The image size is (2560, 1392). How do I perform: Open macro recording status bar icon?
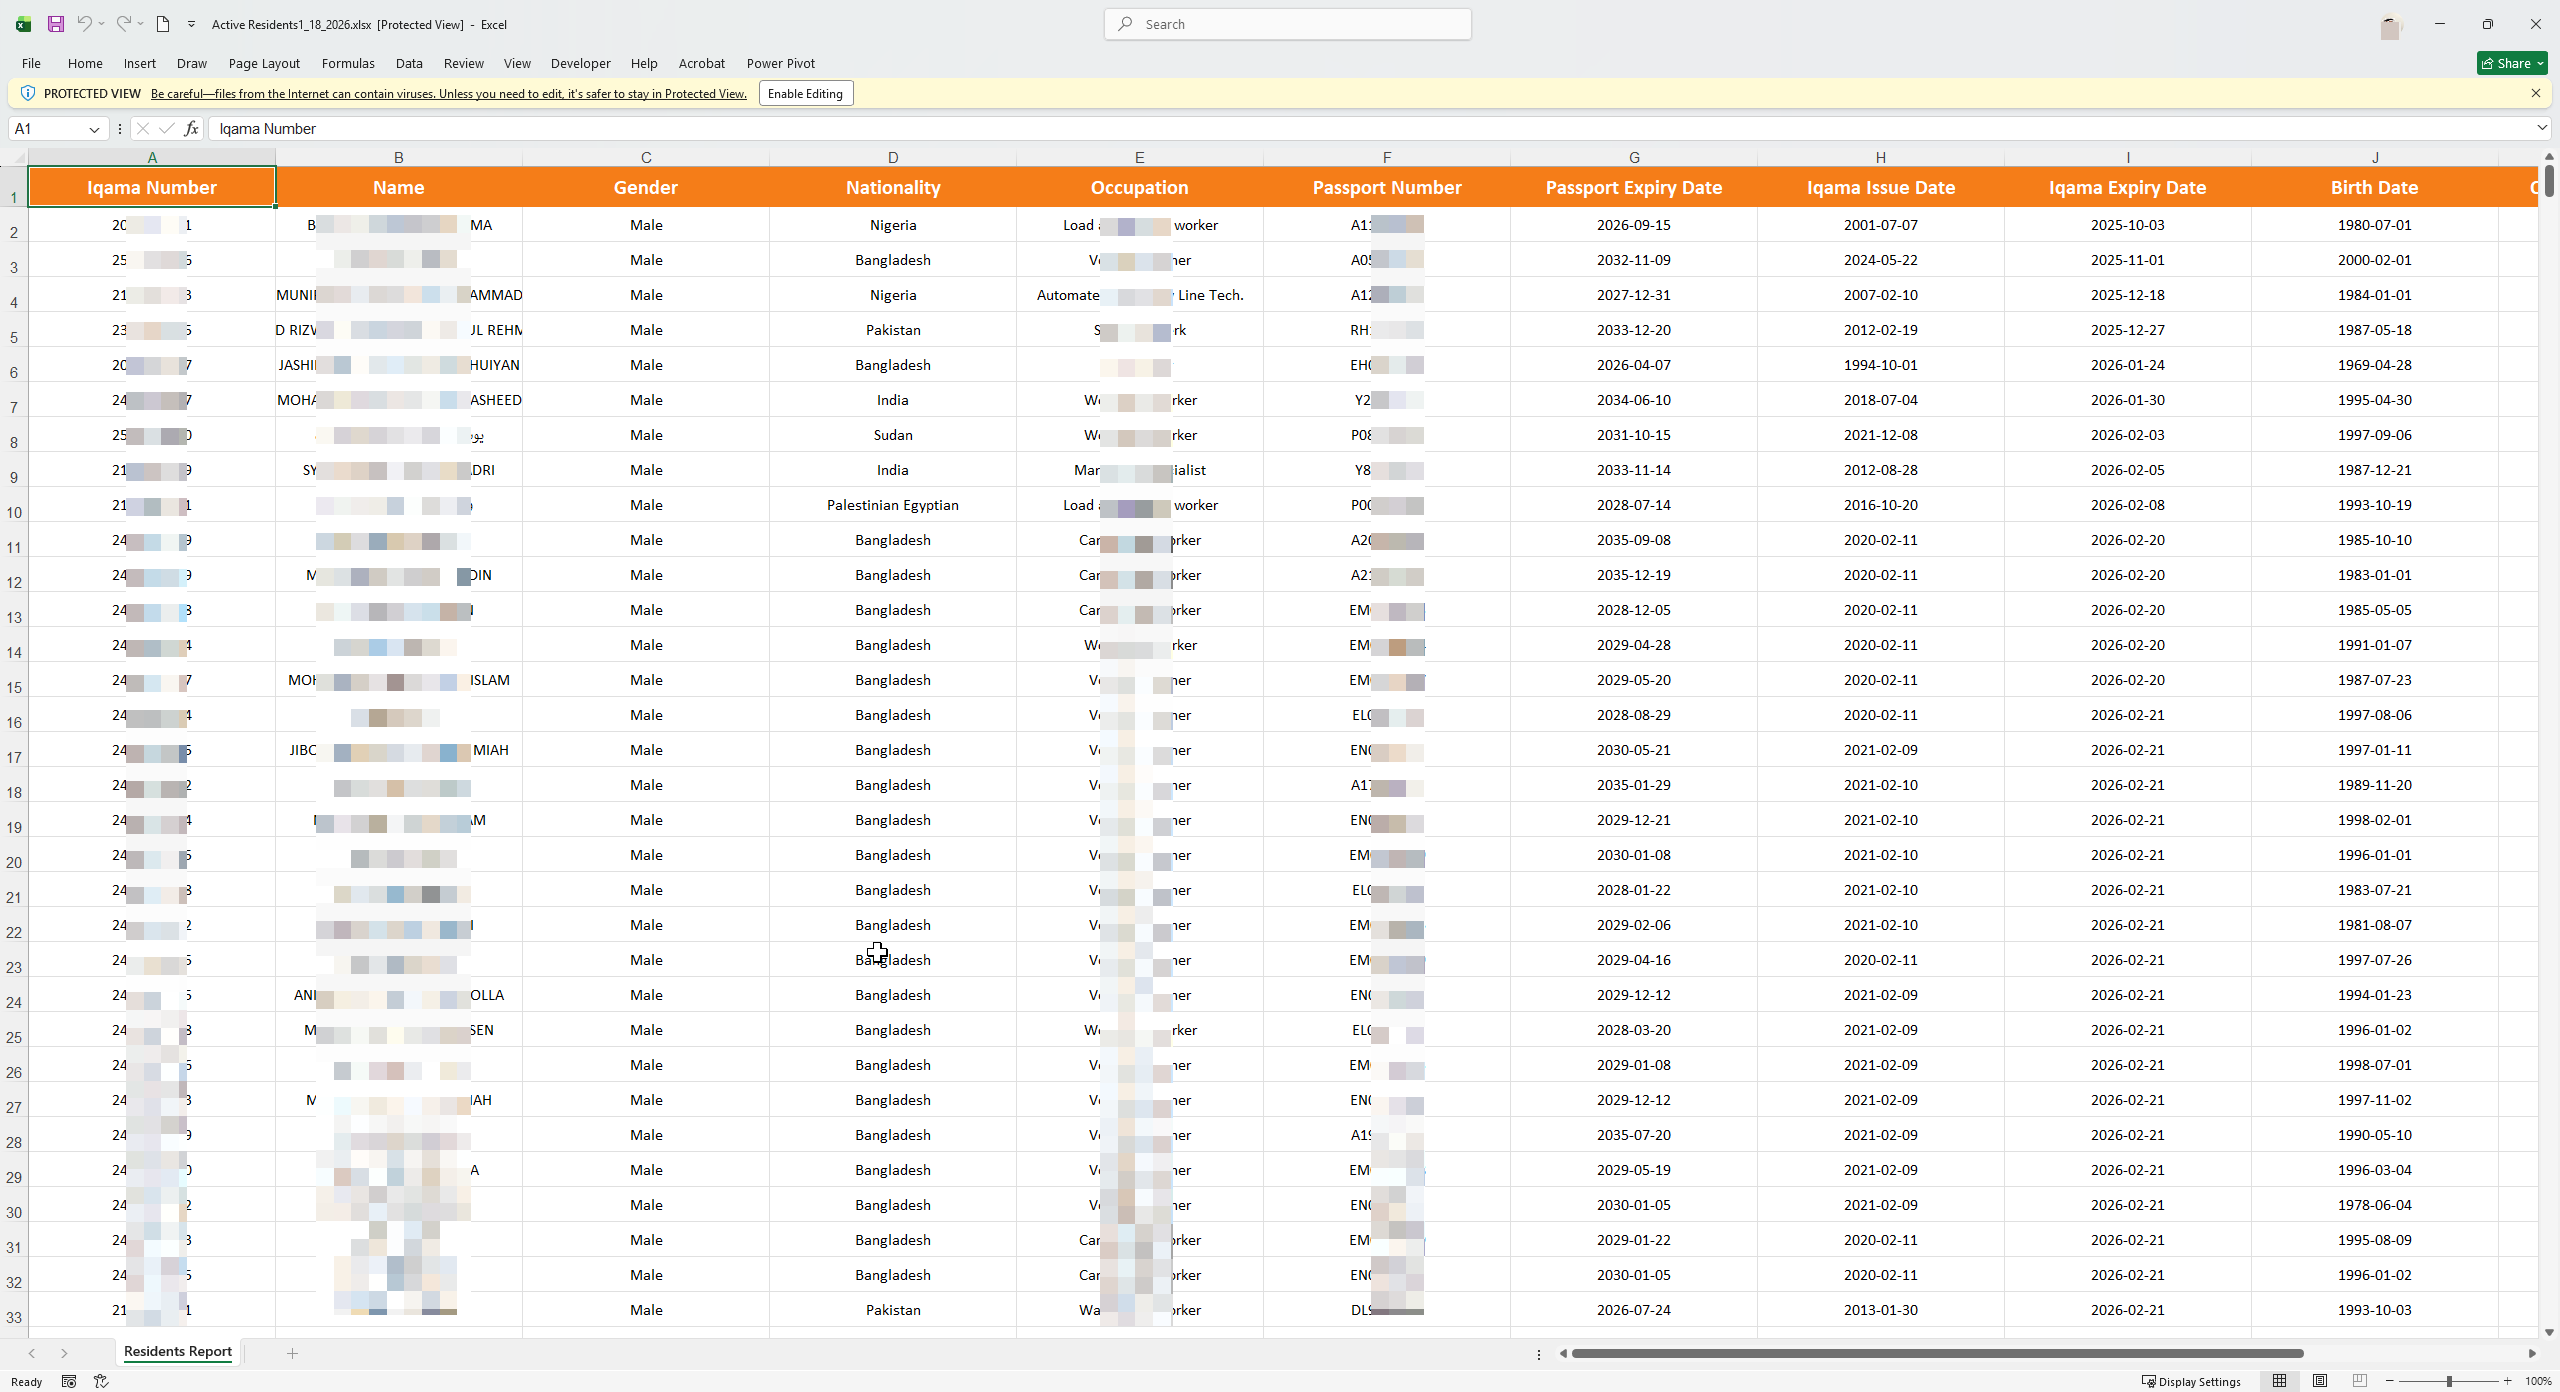(69, 1381)
